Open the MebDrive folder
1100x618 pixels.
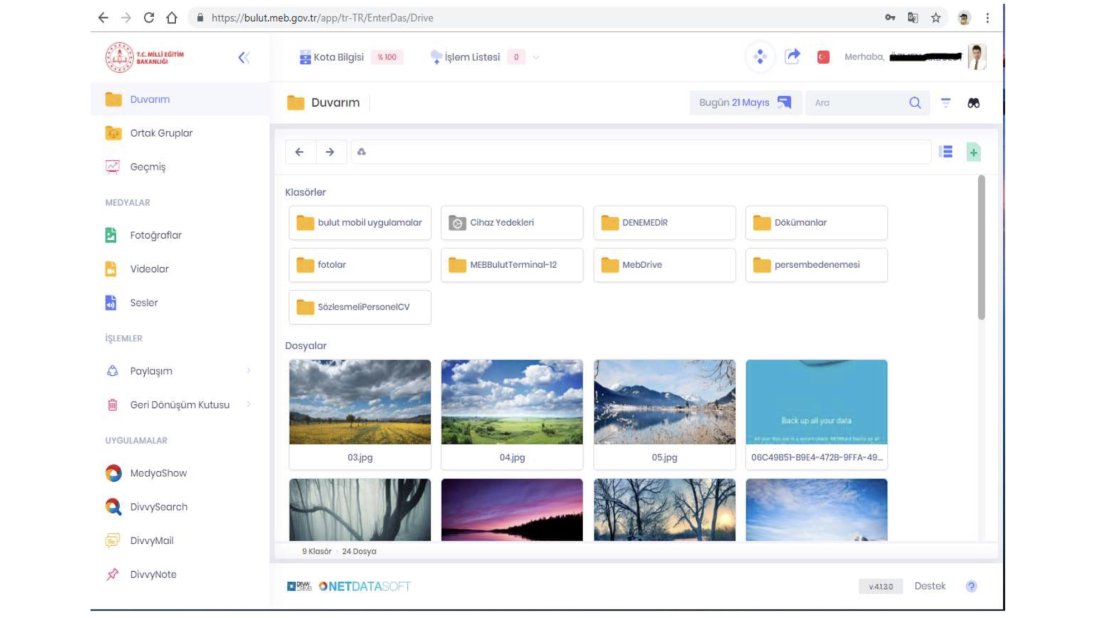(664, 265)
